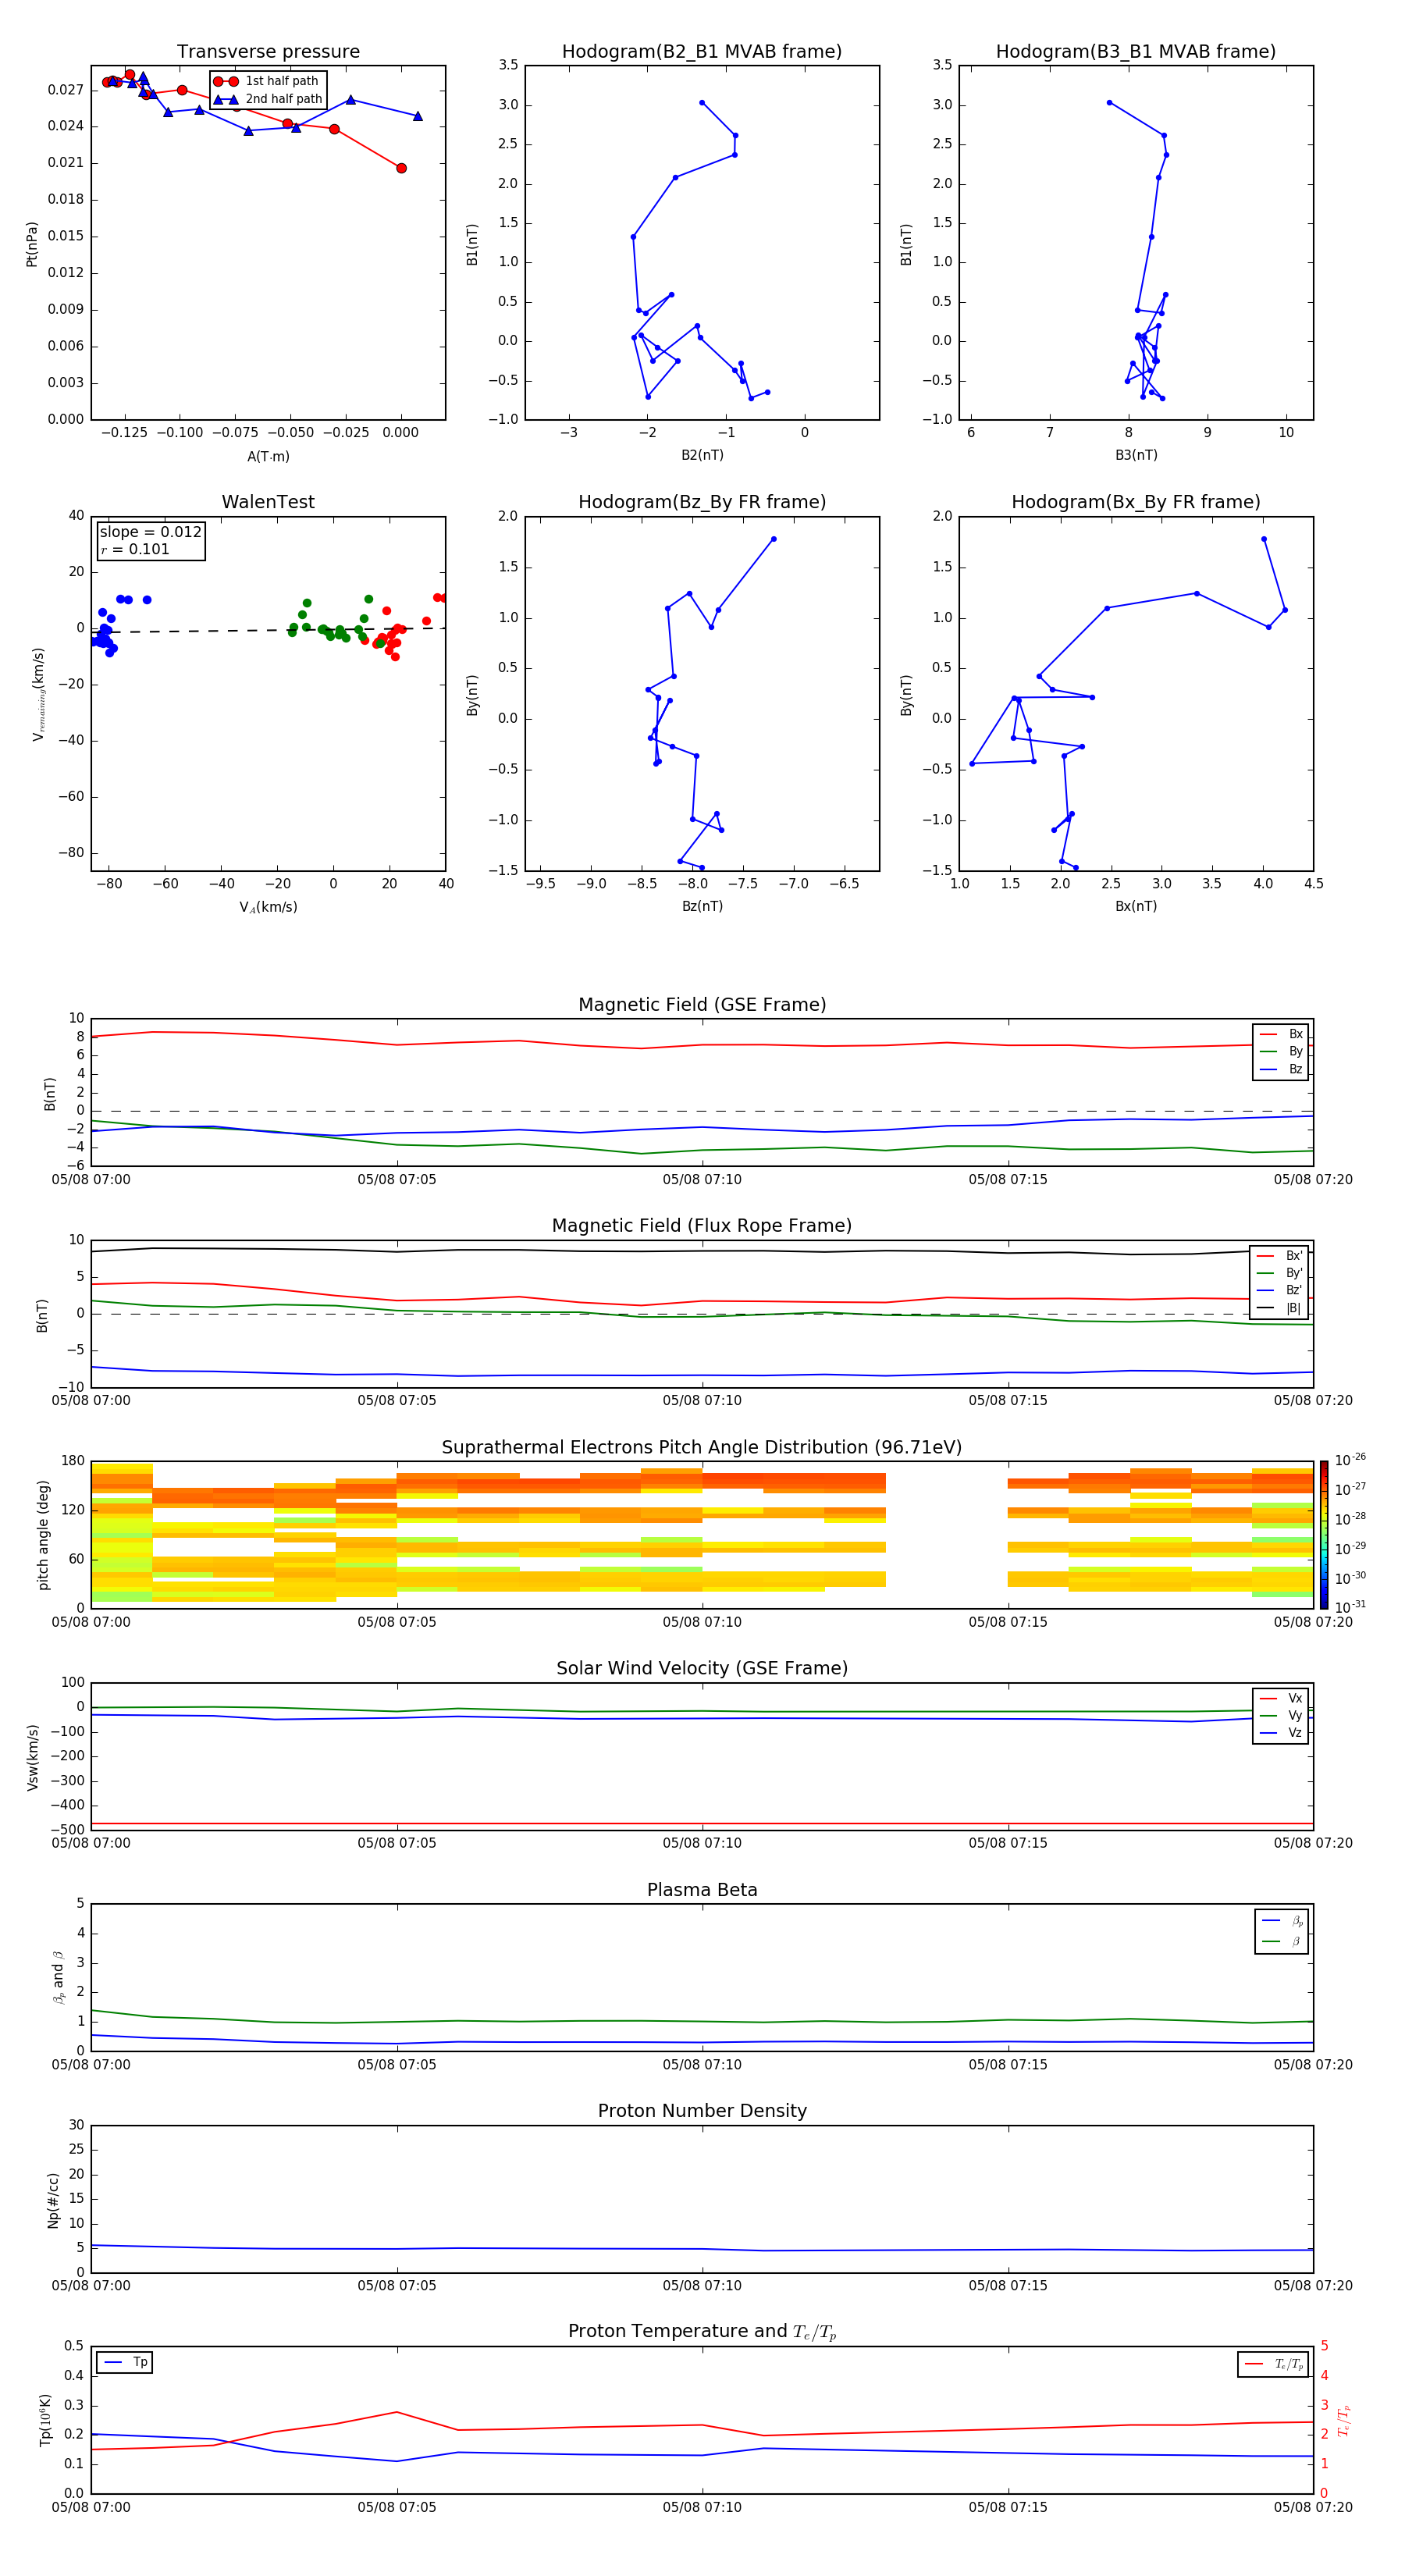Image resolution: width=1405 pixels, height=2576 pixels.
Task: Select the red 'Bx' legend entry in GSE panel
Action: [x=1281, y=1034]
